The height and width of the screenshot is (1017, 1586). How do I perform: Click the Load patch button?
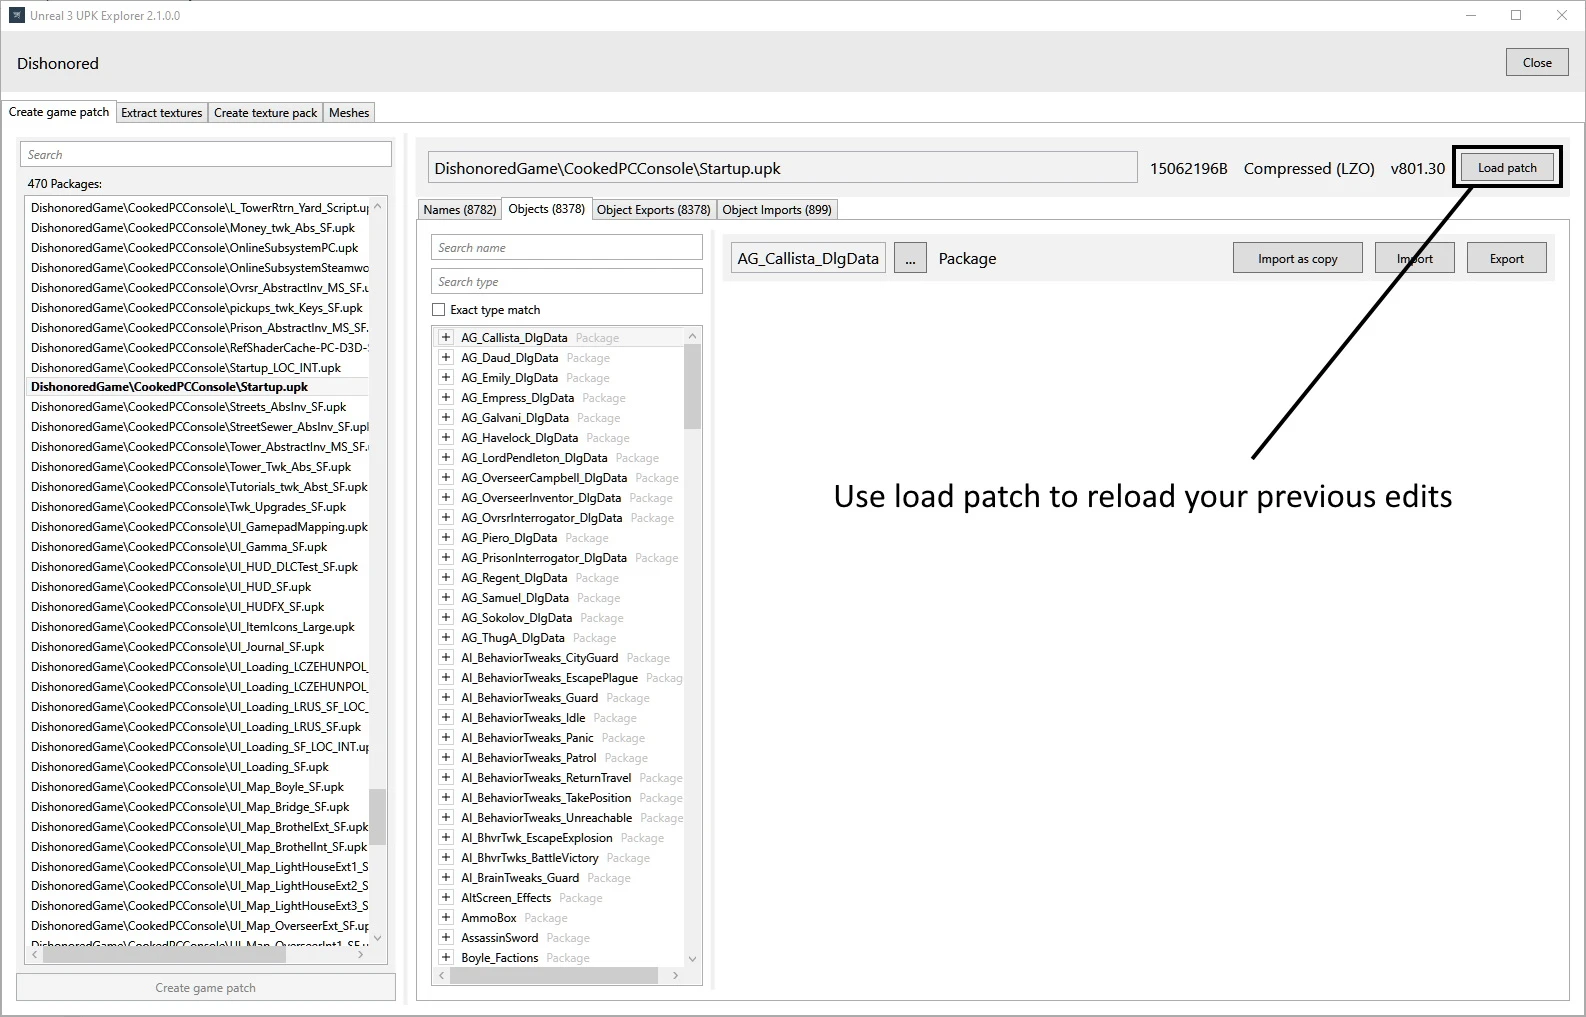[x=1506, y=168]
